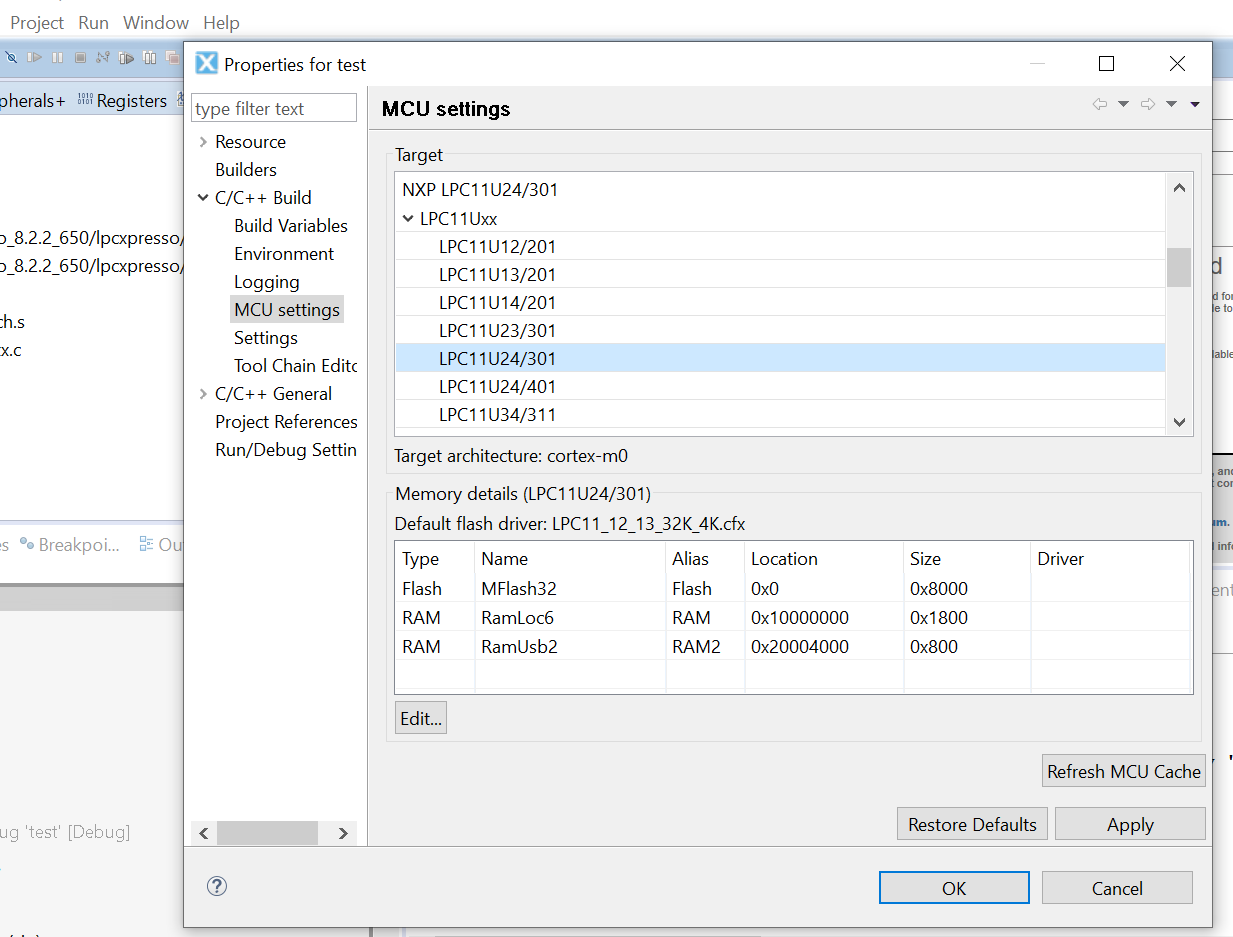Screen dimensions: 1233x937
Task: Collapse the LPC11Uxx target group
Action: click(x=408, y=217)
